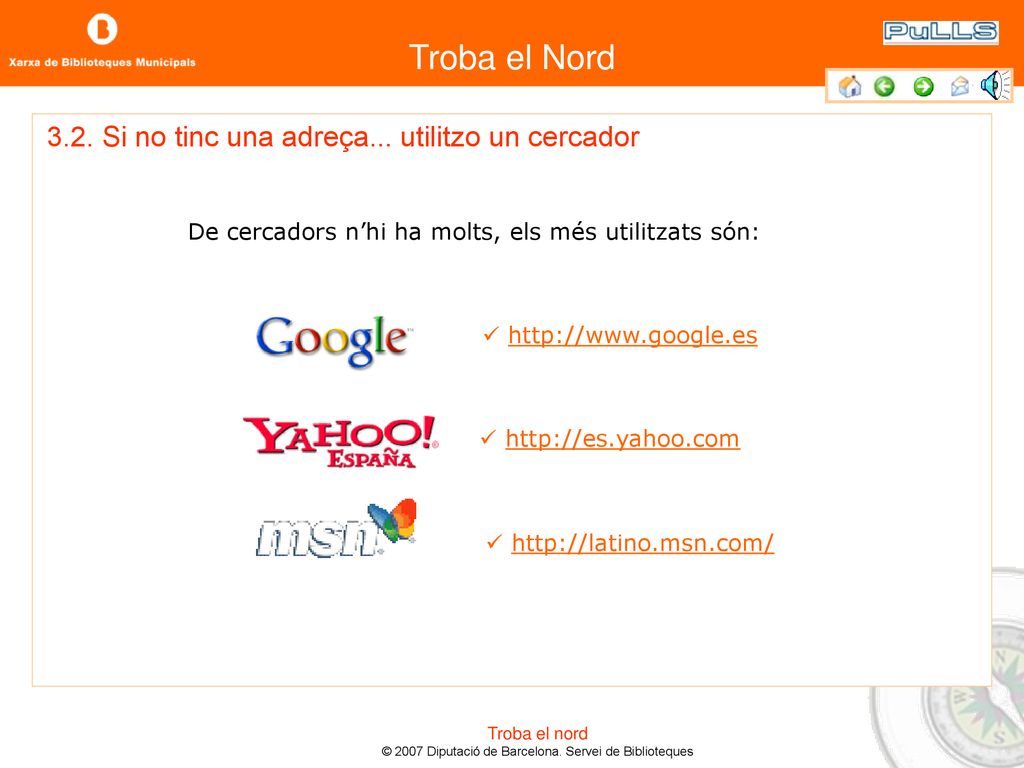Click the footer text 'Troba el nord'
This screenshot has width=1024, height=768.
[537, 733]
